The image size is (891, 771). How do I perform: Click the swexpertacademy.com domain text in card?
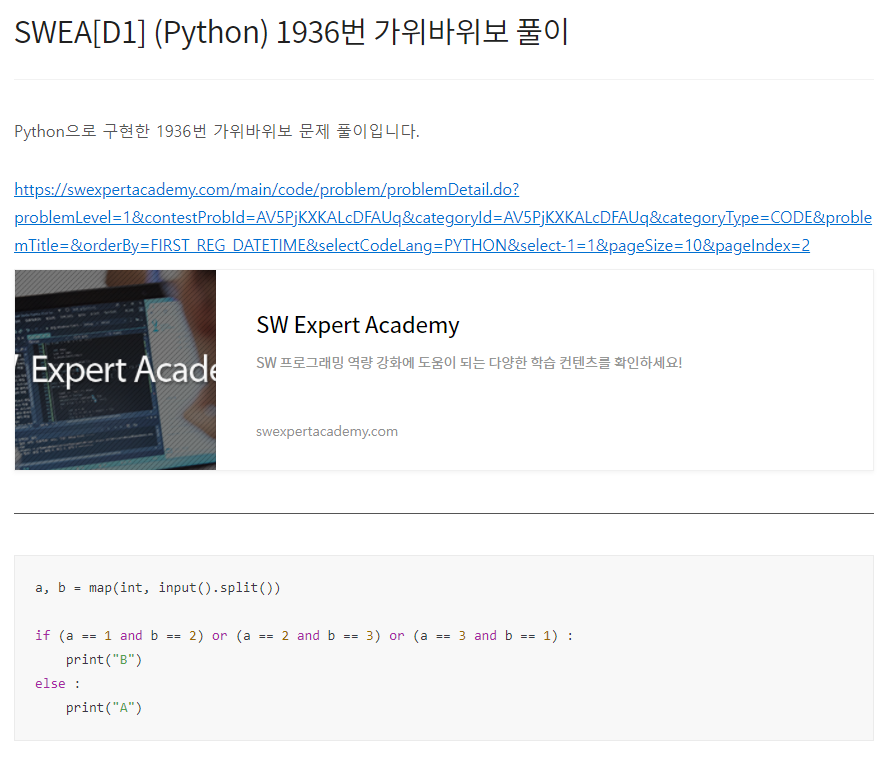327,431
